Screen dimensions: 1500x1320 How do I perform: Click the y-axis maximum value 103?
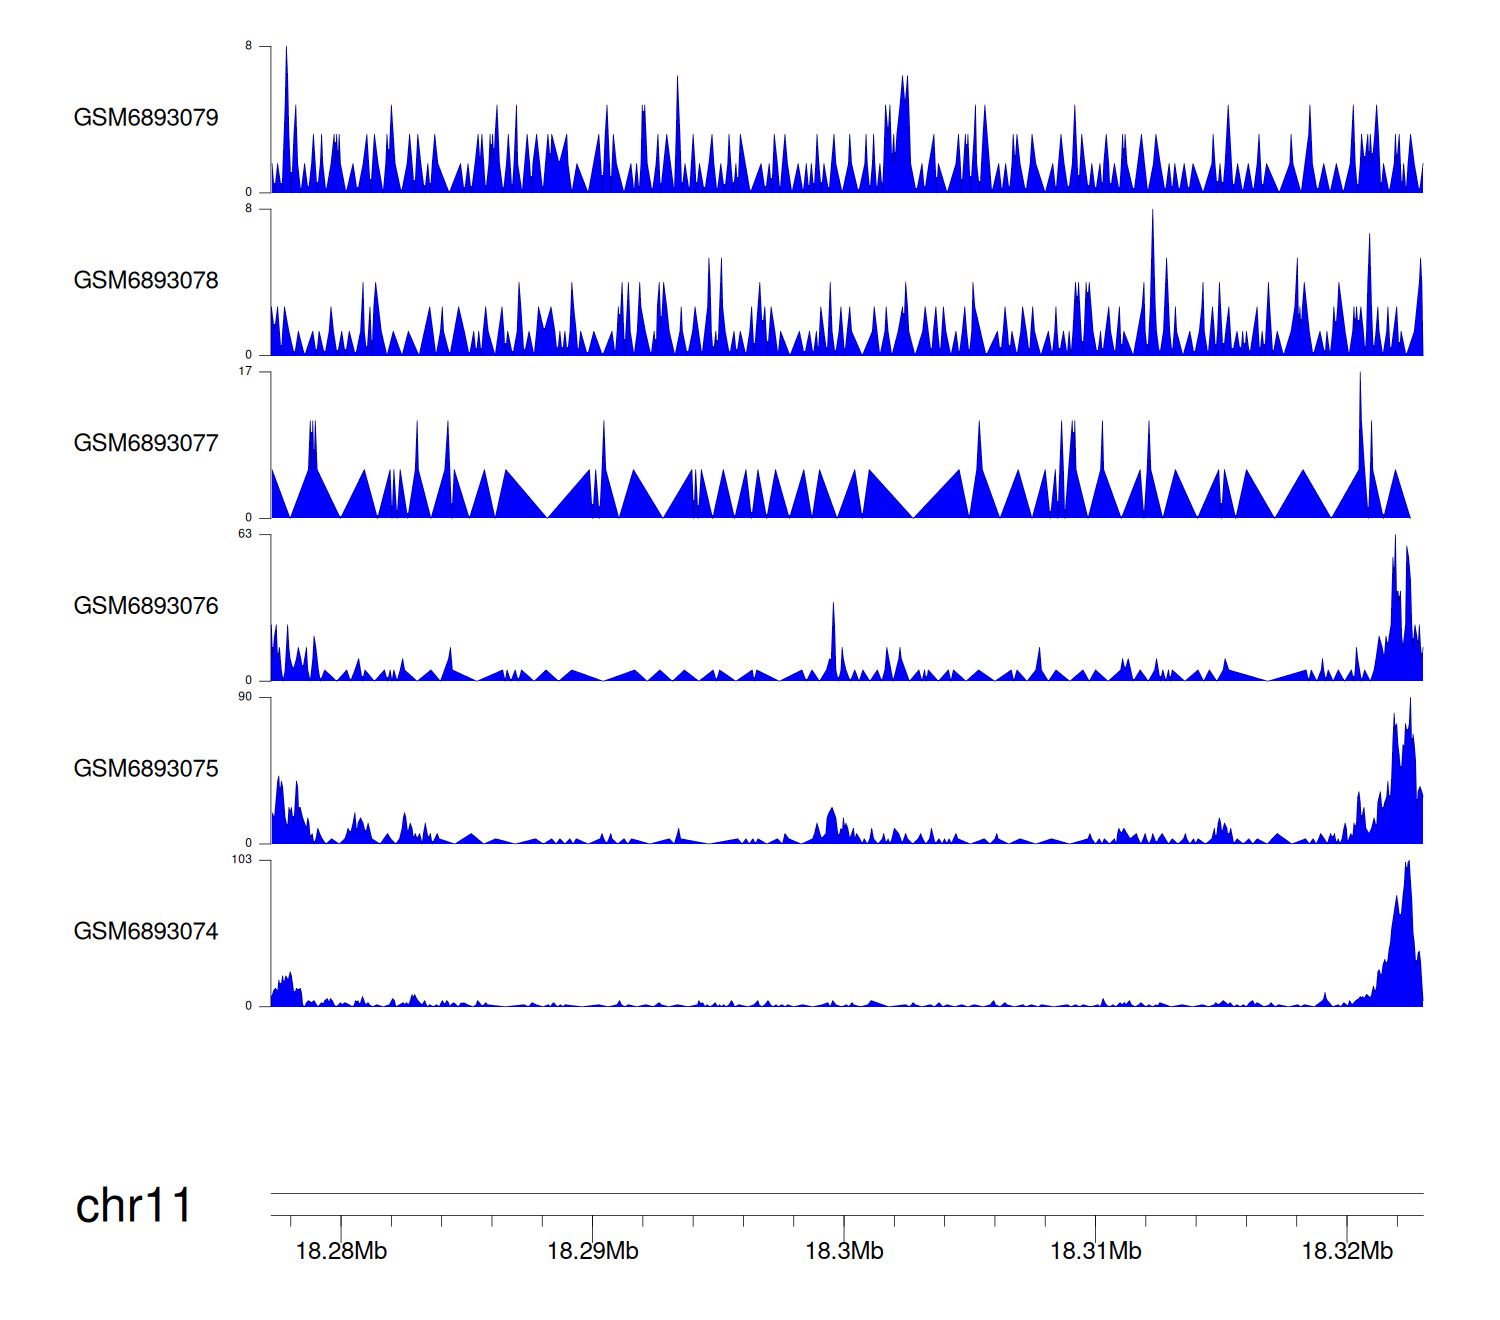(x=242, y=860)
